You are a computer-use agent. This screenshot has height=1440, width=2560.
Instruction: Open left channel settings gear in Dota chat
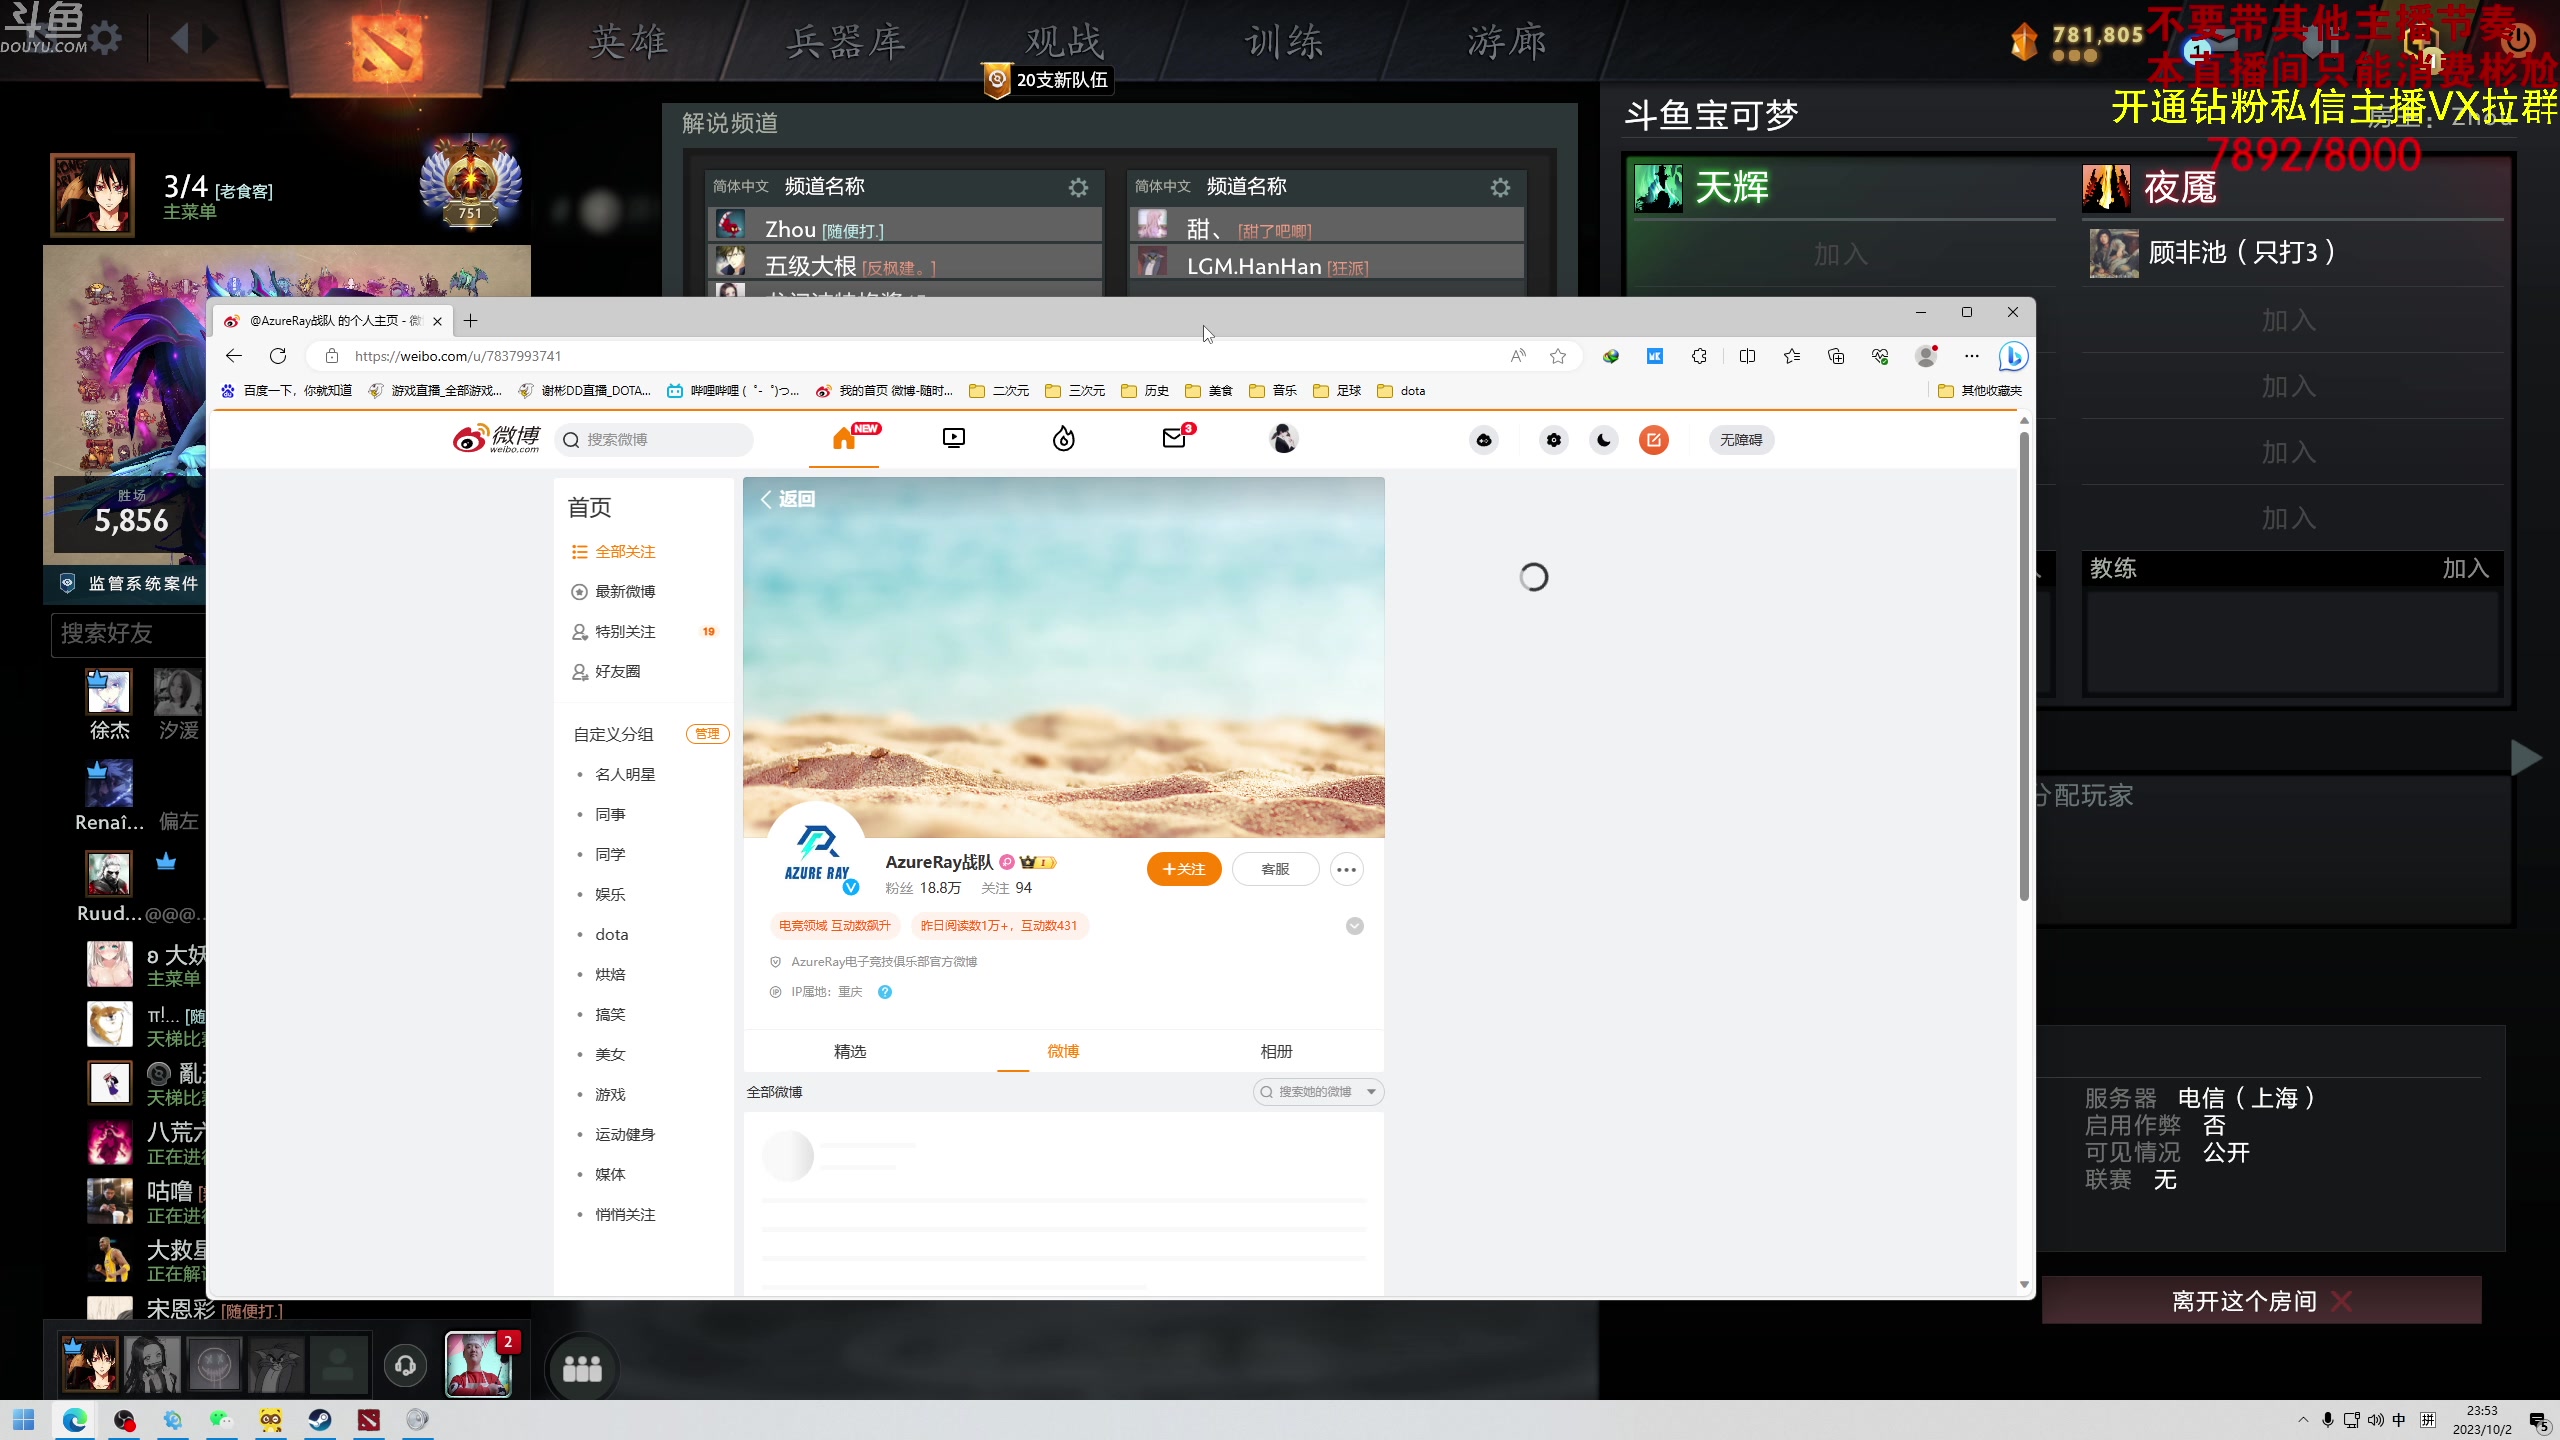pyautogui.click(x=1078, y=187)
